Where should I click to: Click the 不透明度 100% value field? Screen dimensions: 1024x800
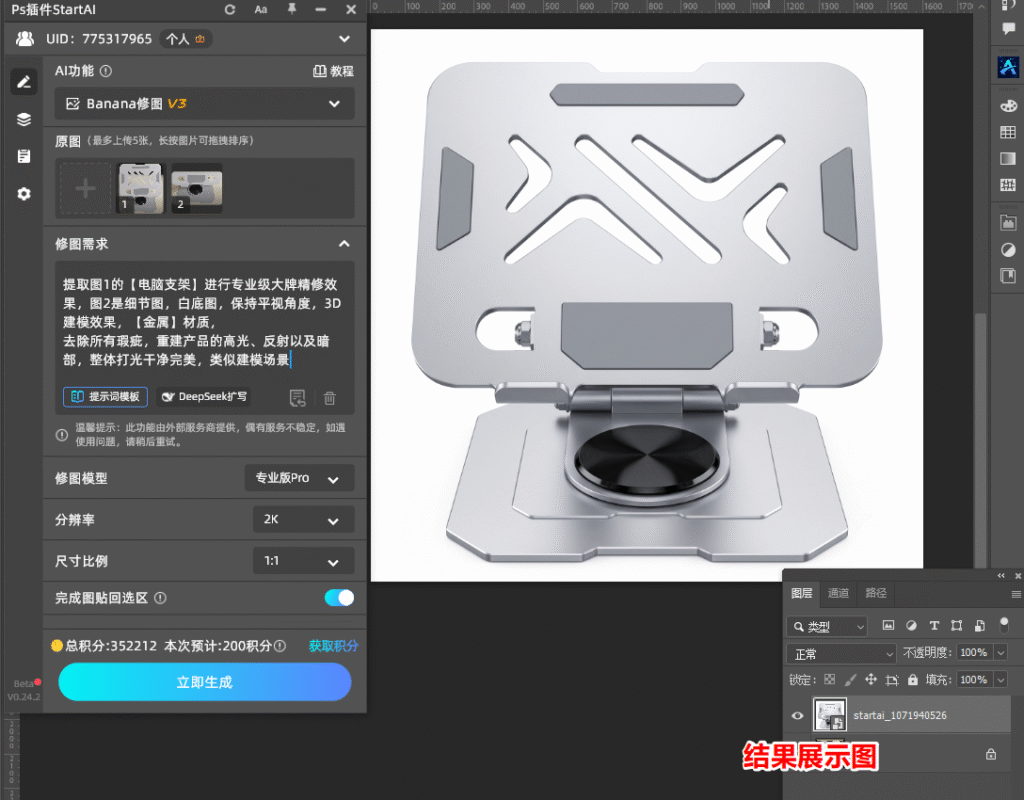[x=974, y=652]
